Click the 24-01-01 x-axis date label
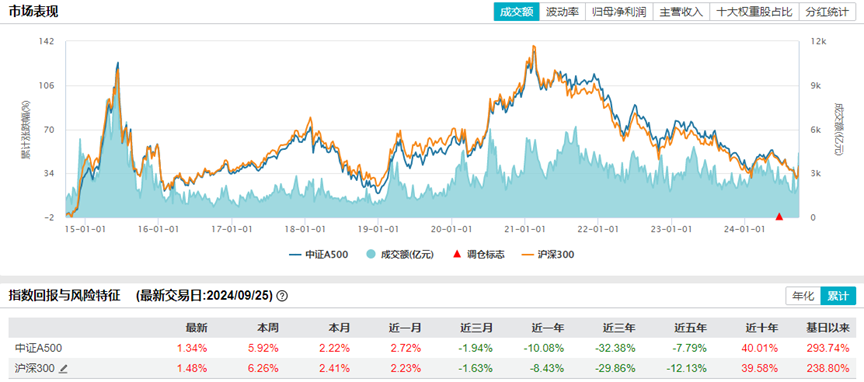The width and height of the screenshot is (864, 382). coord(745,228)
